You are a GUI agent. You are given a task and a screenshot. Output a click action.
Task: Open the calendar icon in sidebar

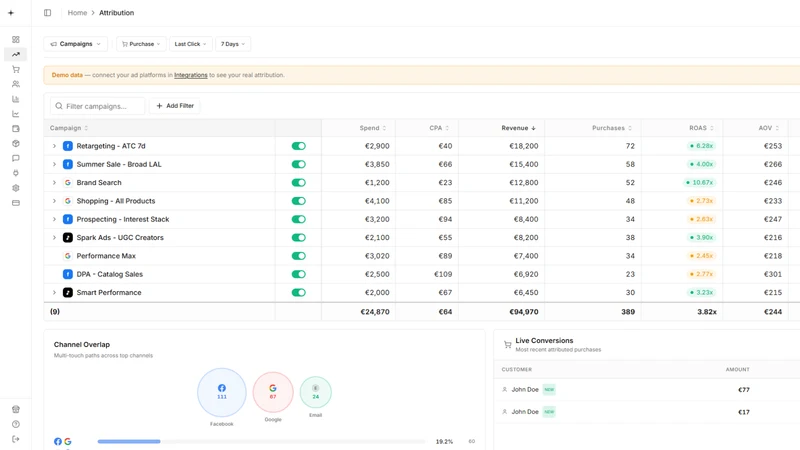(16, 129)
